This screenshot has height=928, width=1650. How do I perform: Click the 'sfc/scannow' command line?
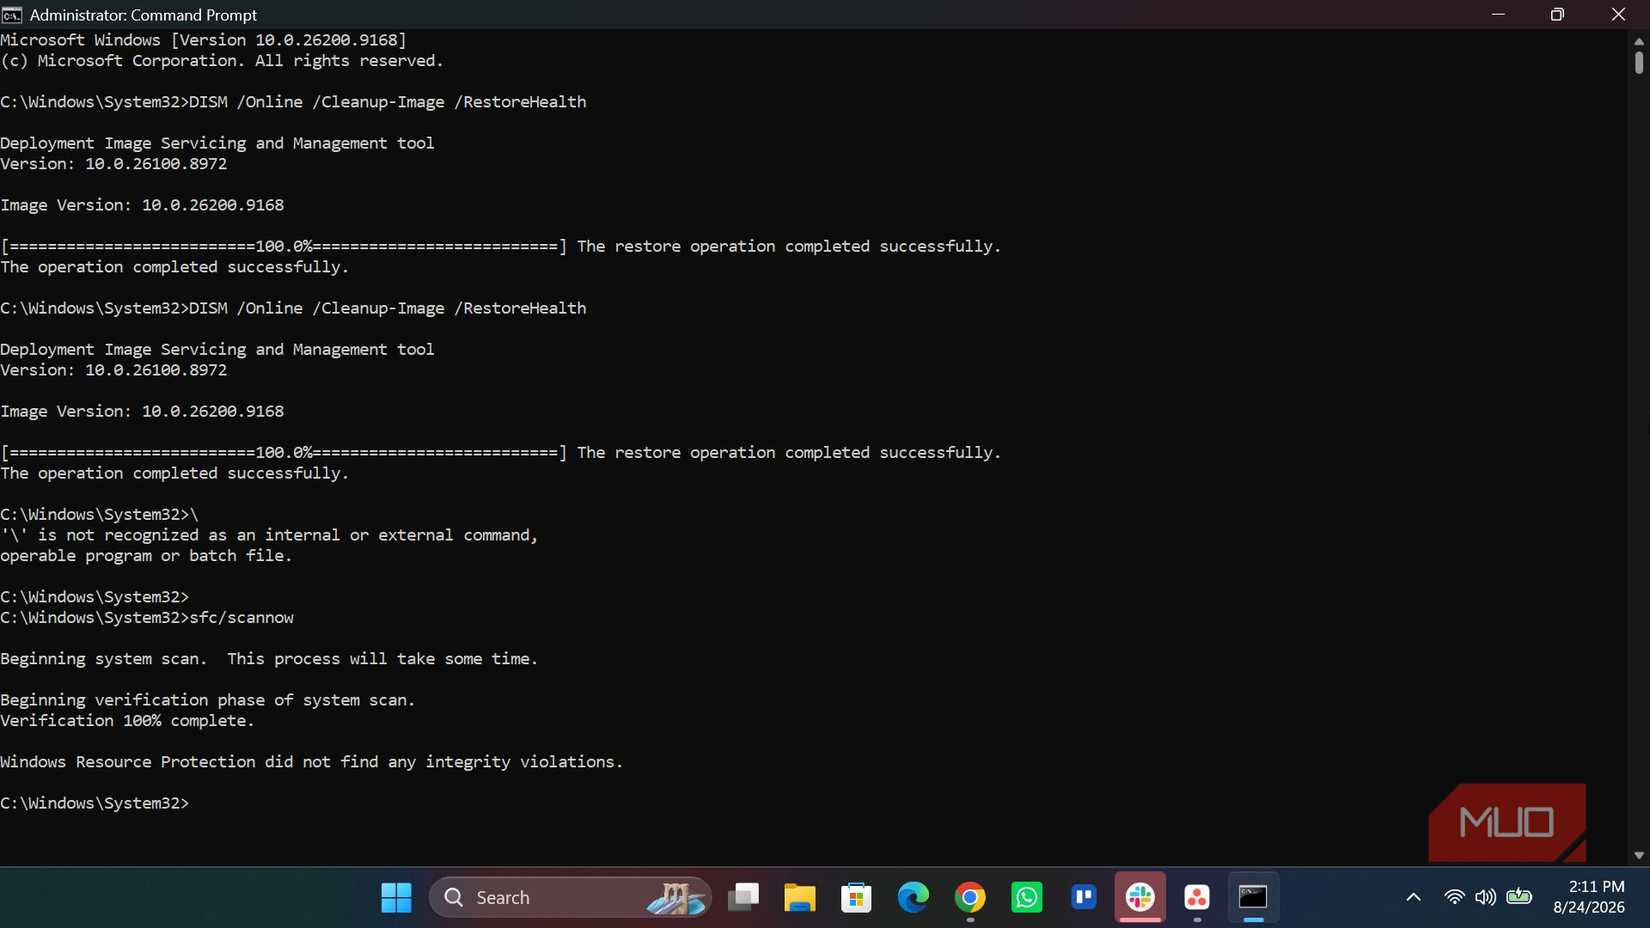coord(147,618)
